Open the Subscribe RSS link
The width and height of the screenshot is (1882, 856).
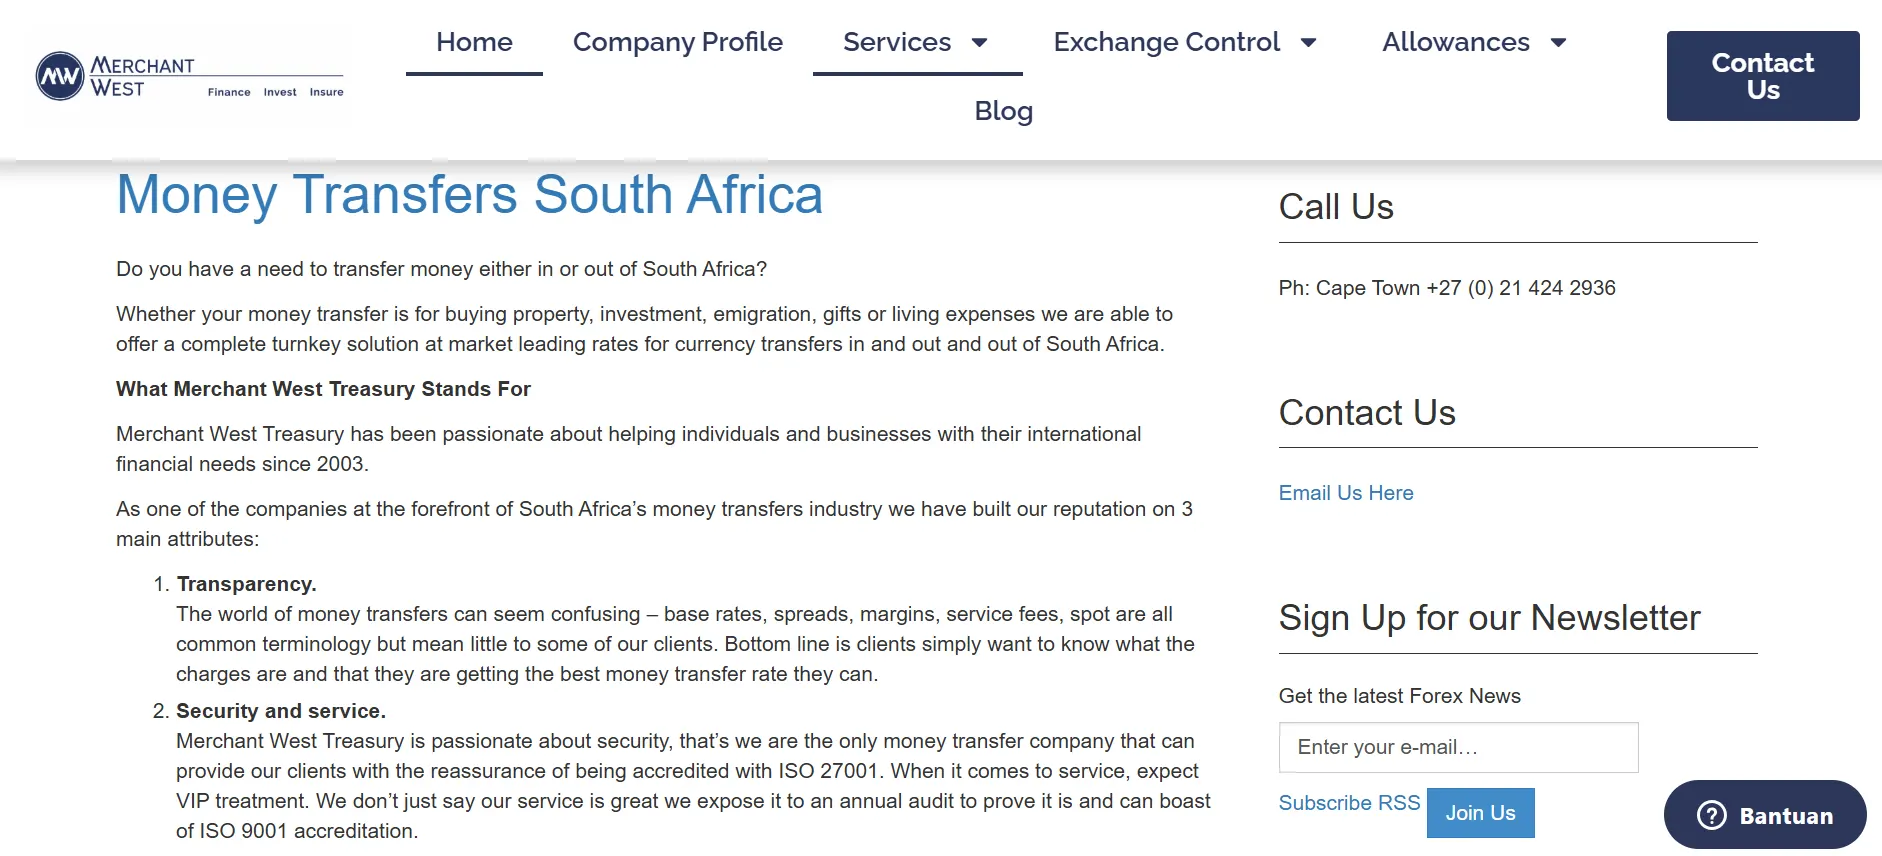1349,803
